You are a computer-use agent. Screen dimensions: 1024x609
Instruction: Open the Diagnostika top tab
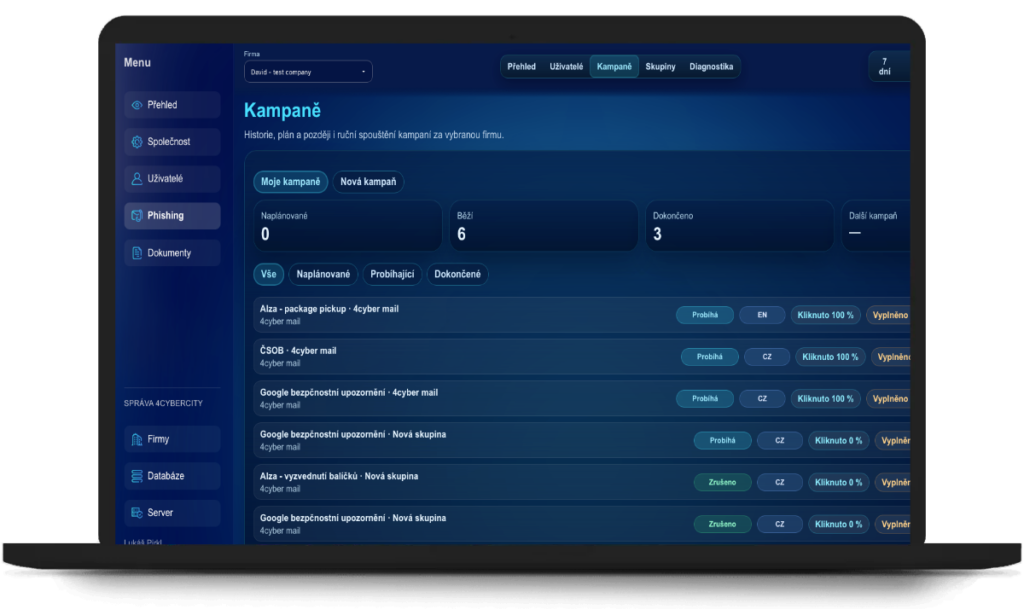(711, 67)
